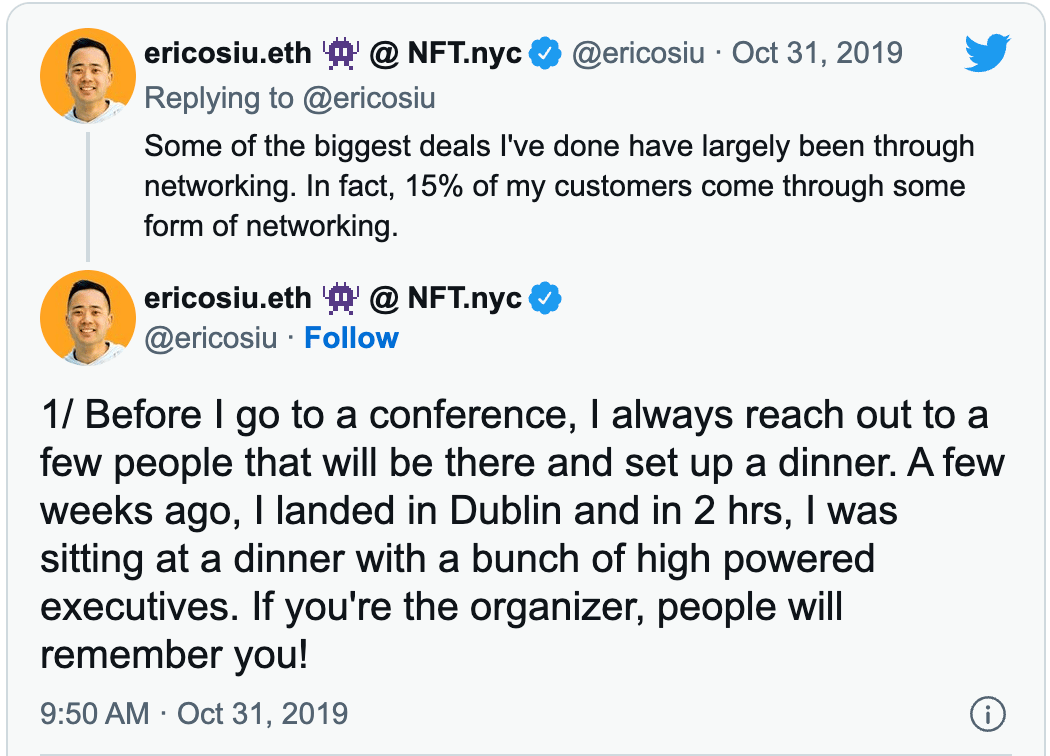Click the verified badge in the parent tweet header

[545, 54]
